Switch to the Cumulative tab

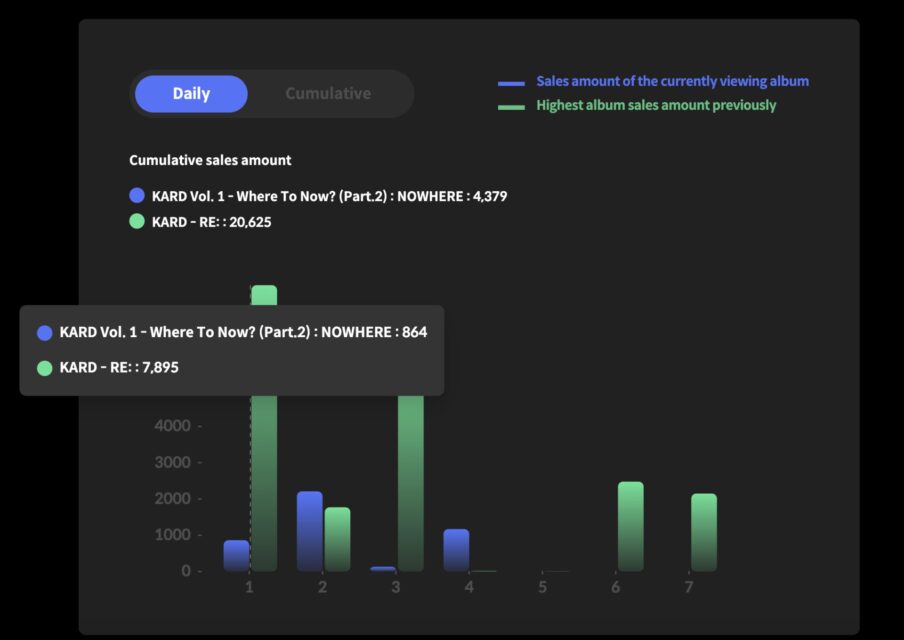point(328,93)
